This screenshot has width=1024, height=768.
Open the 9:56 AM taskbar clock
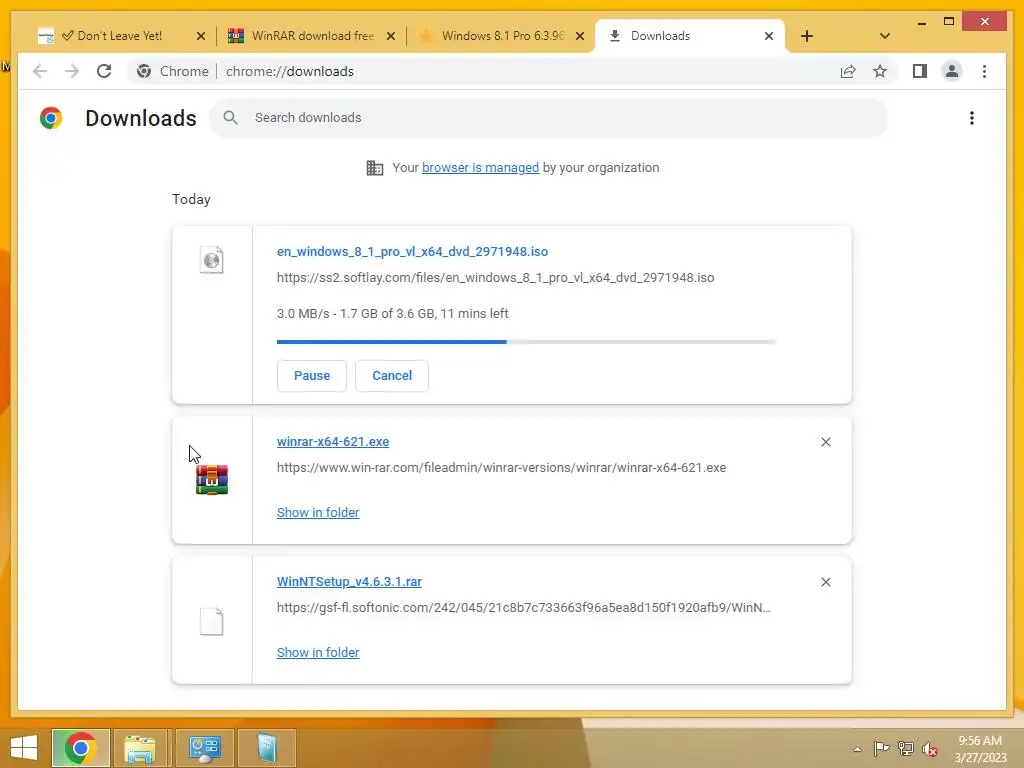coord(980,749)
